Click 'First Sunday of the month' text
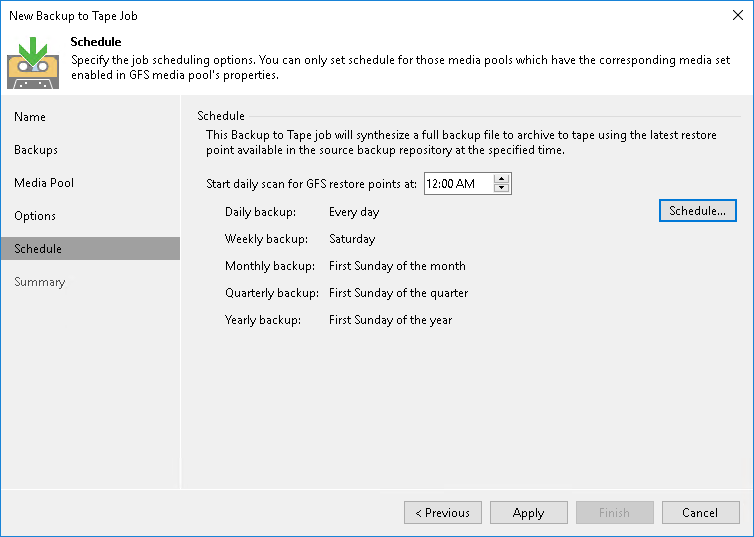Screen dimensions: 754x537 [x=397, y=266]
